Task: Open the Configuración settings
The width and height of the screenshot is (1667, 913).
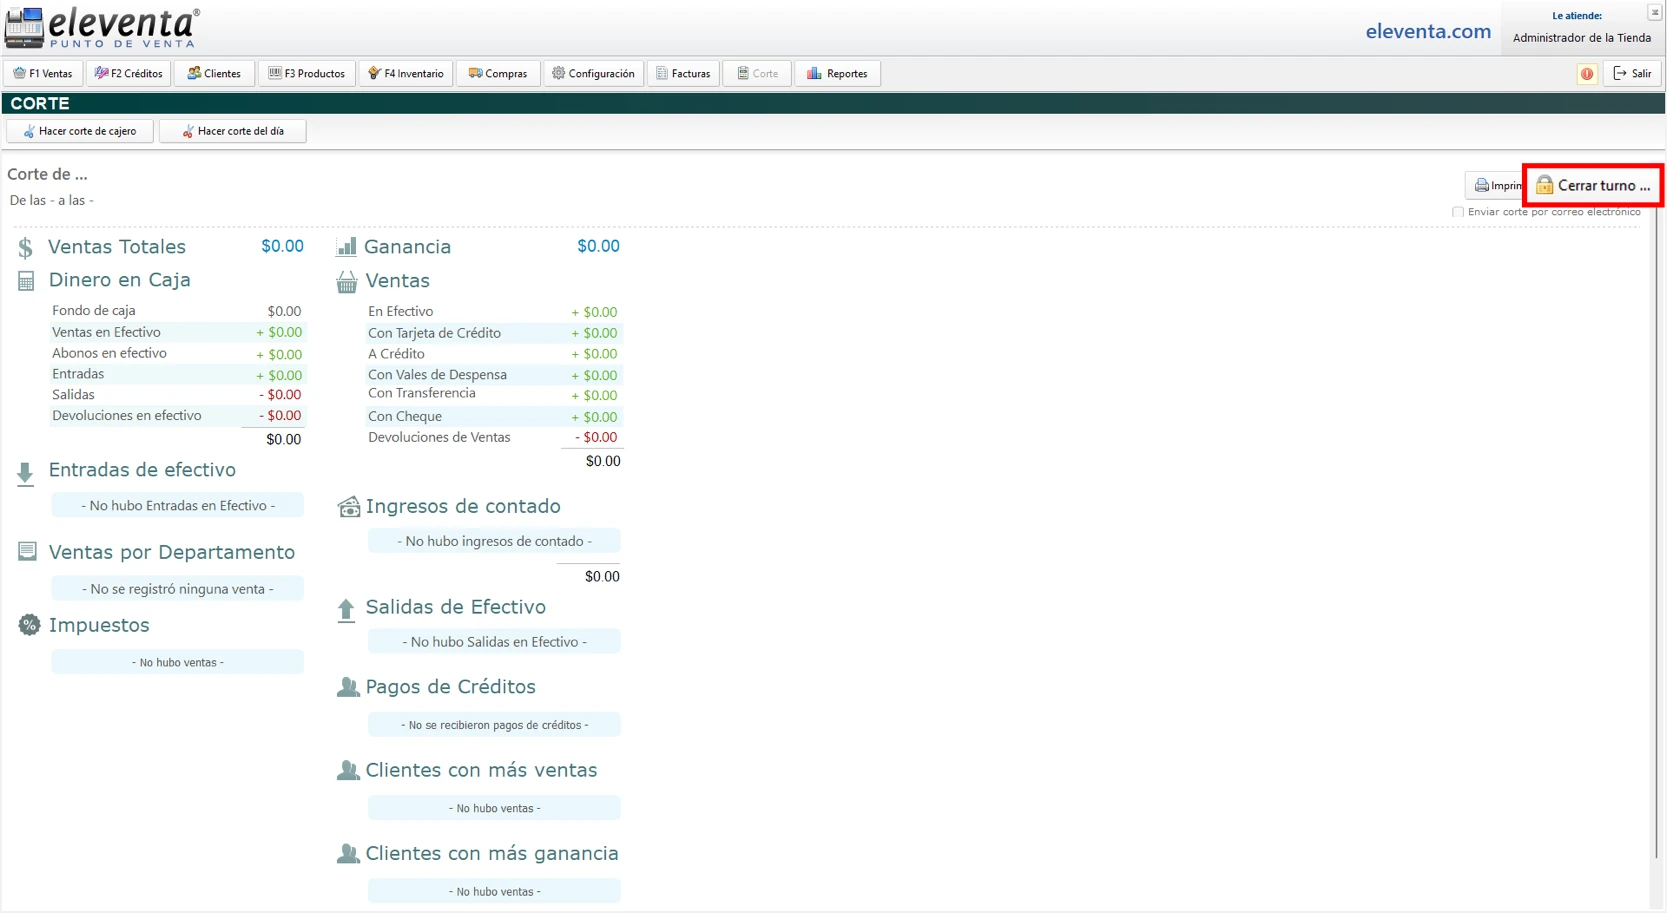Action: click(593, 74)
